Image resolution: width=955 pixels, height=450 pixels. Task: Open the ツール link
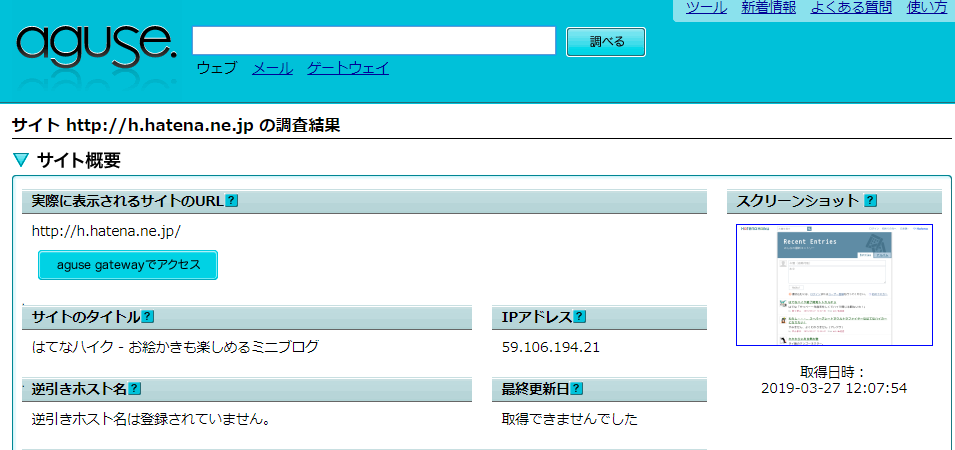707,8
